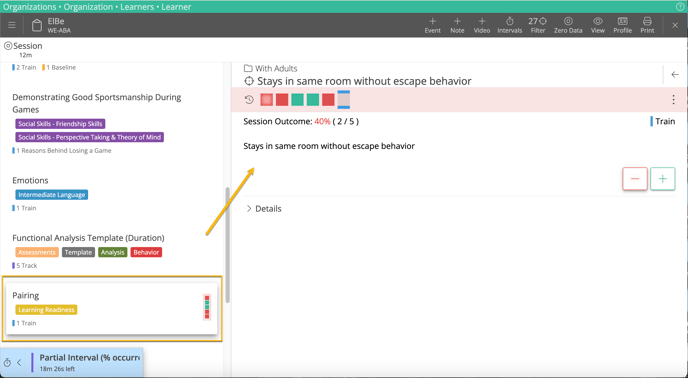Open the Filter with 27 targets
Screen dimensions: 688x378
tap(538, 25)
